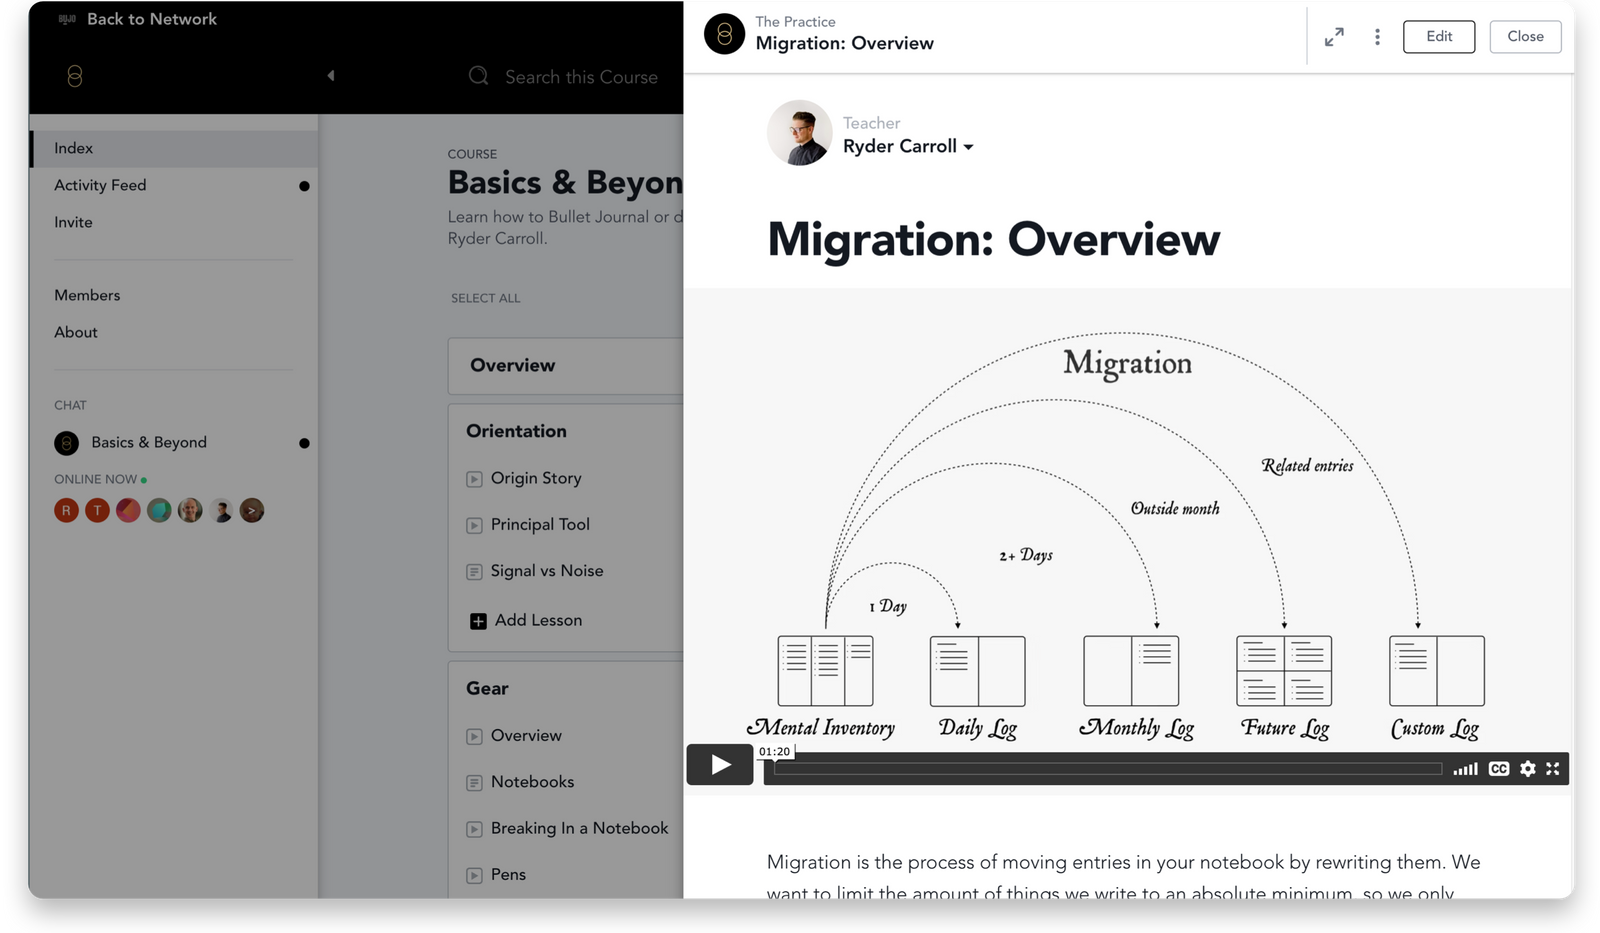The image size is (1600, 933).
Task: Open the three-dot more options menu
Action: point(1377,37)
